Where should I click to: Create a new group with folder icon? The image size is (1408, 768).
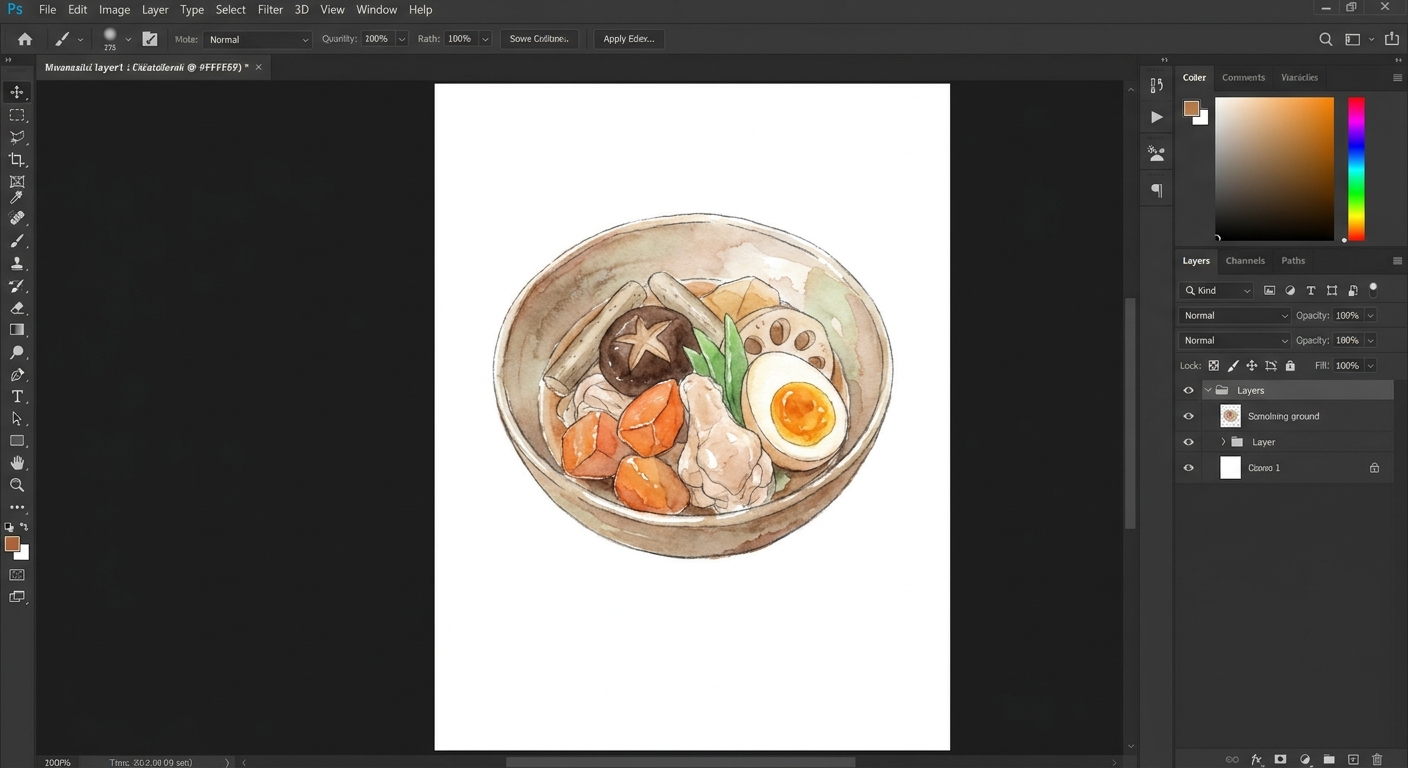(1329, 760)
